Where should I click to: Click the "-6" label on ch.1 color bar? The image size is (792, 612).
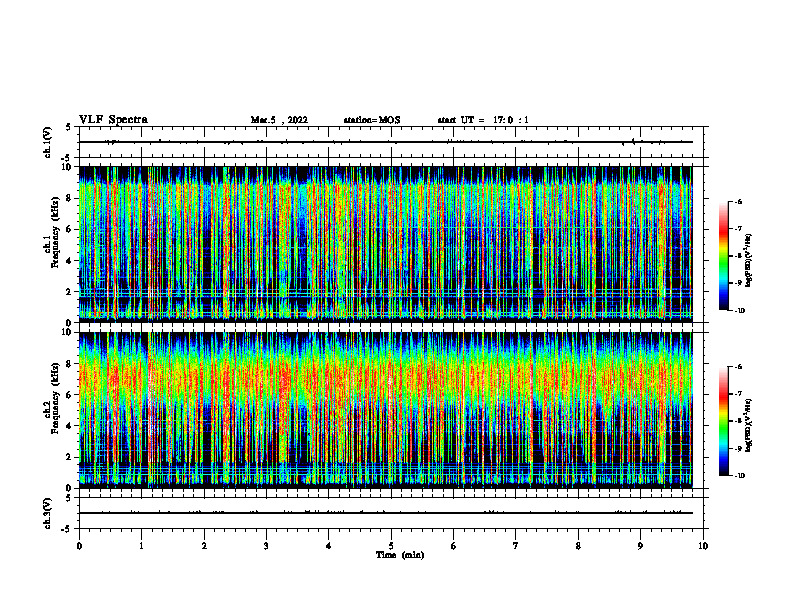(x=738, y=202)
